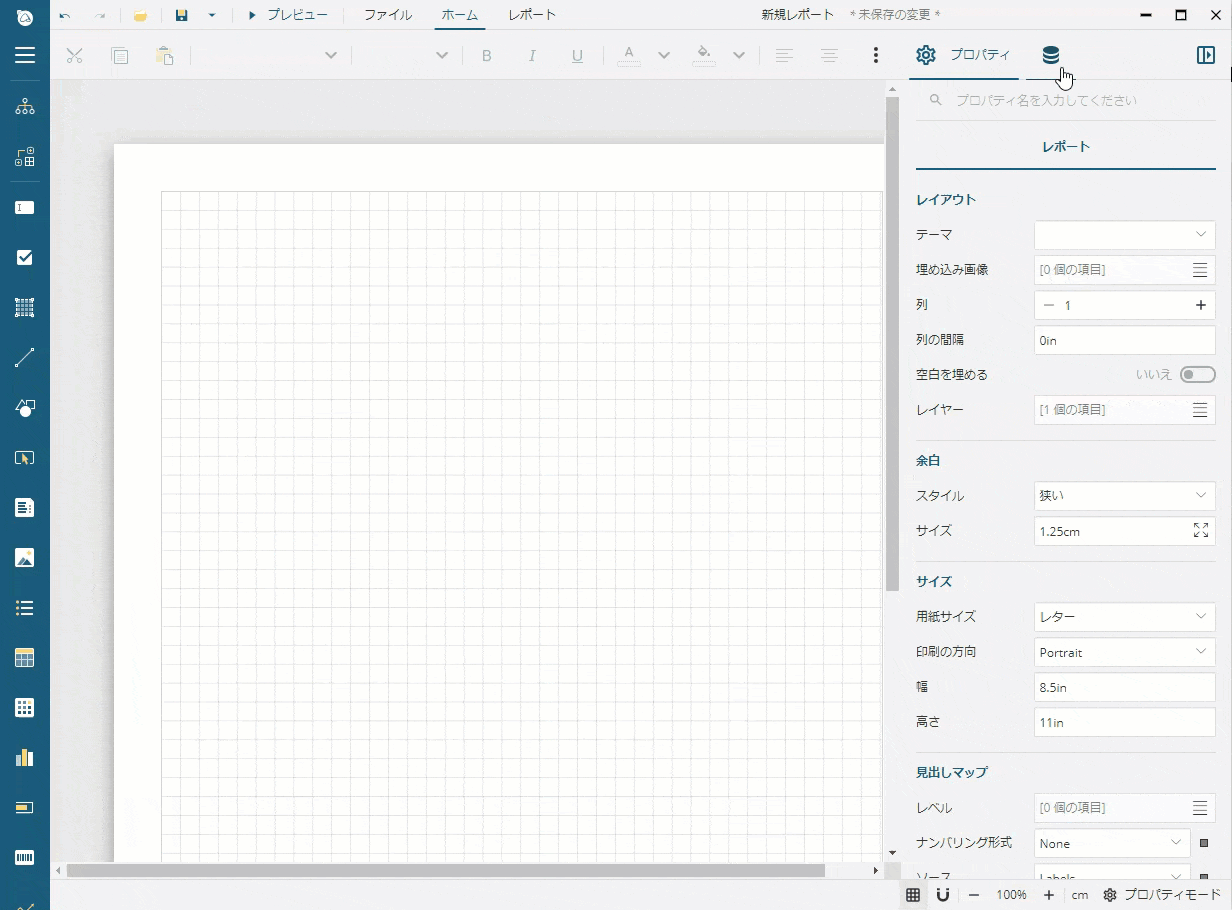
Task: Click the Redo arrow in title bar
Action: click(x=100, y=15)
